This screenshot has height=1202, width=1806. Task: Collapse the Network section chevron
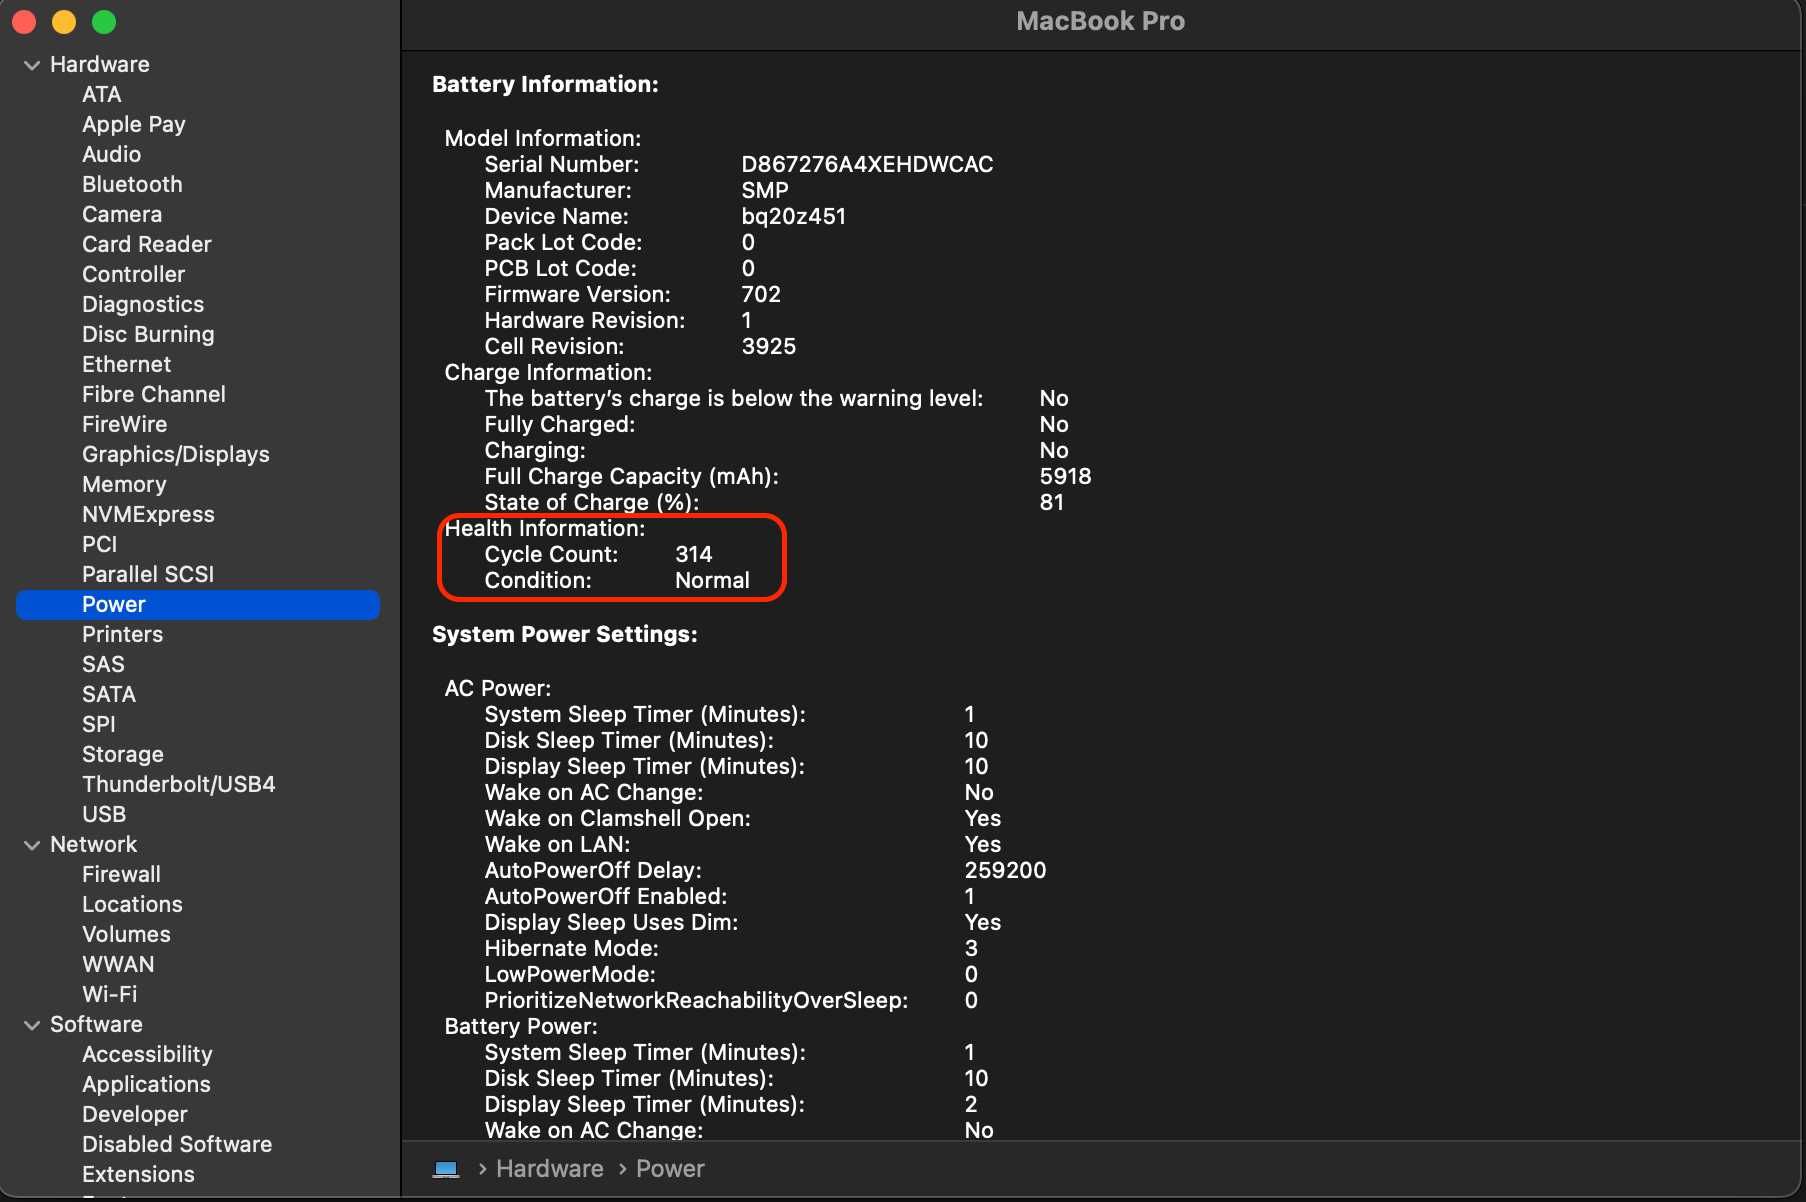coord(32,845)
